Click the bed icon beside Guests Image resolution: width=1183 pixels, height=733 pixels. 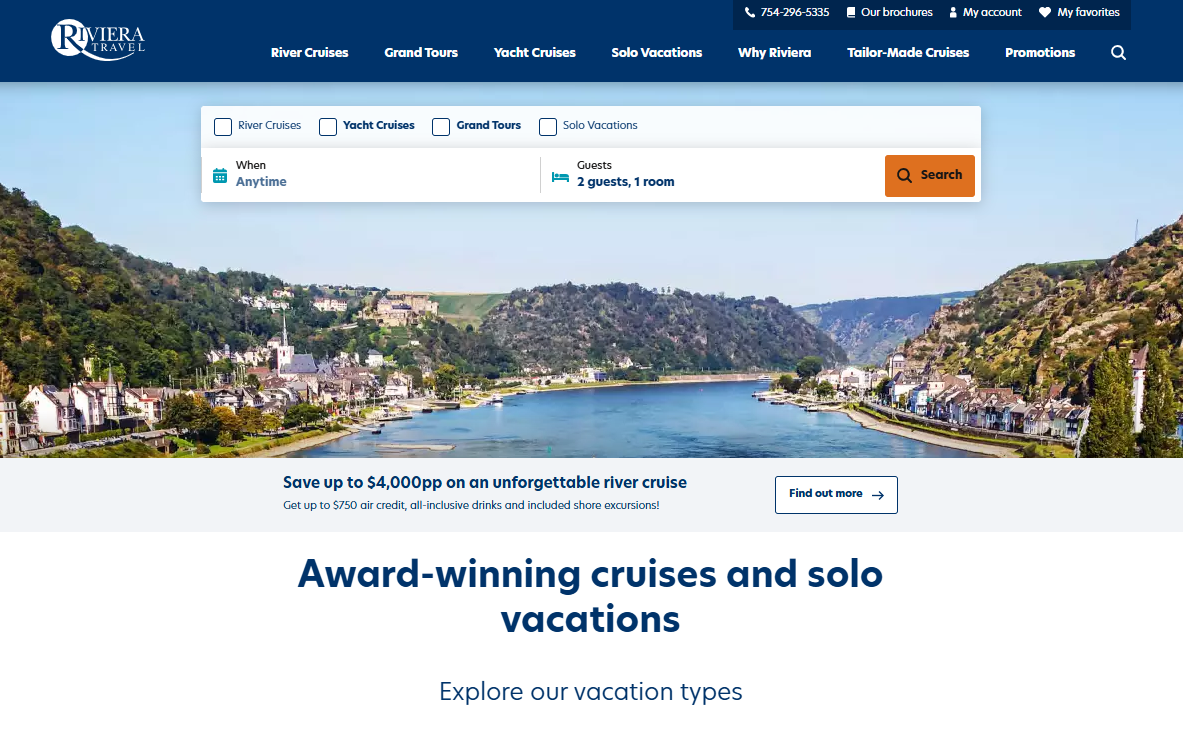point(560,177)
